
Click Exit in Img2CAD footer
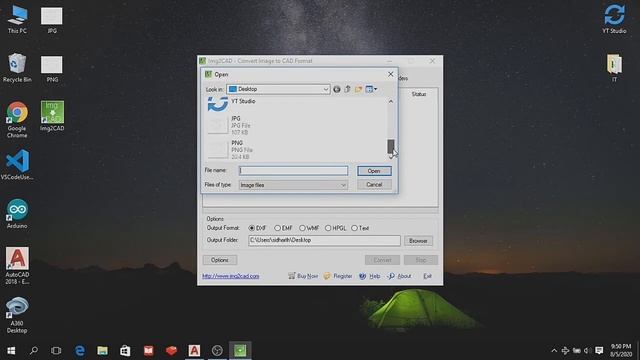coord(427,276)
